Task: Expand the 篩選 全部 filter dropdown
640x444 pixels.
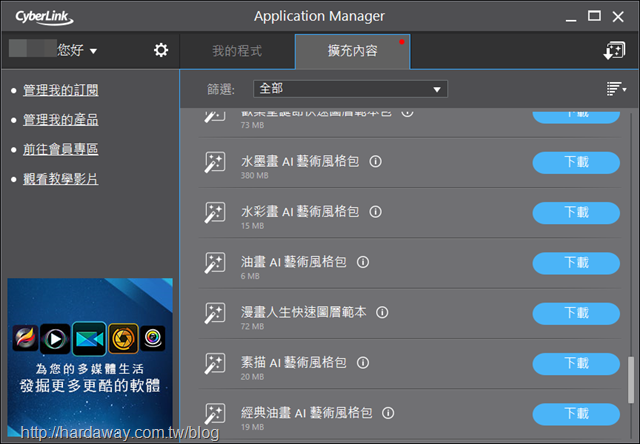Action: click(350, 89)
